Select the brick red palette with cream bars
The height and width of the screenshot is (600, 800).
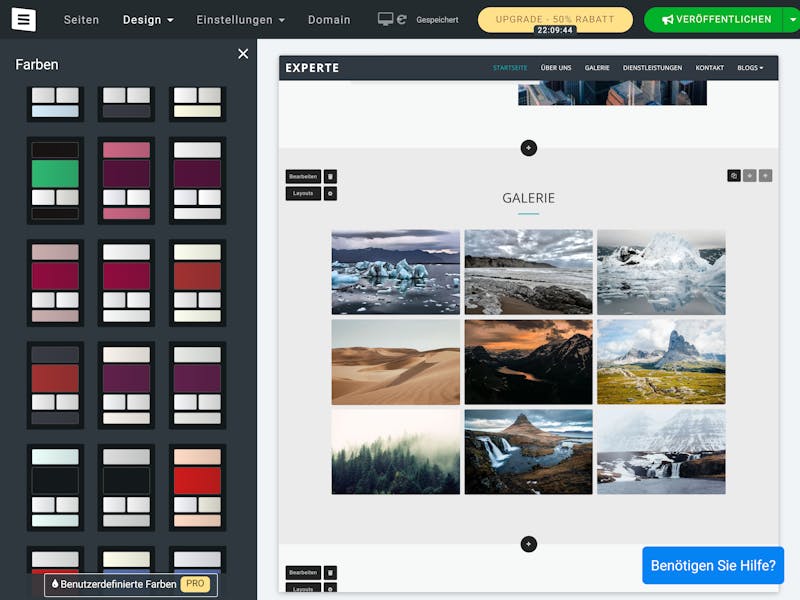click(197, 283)
